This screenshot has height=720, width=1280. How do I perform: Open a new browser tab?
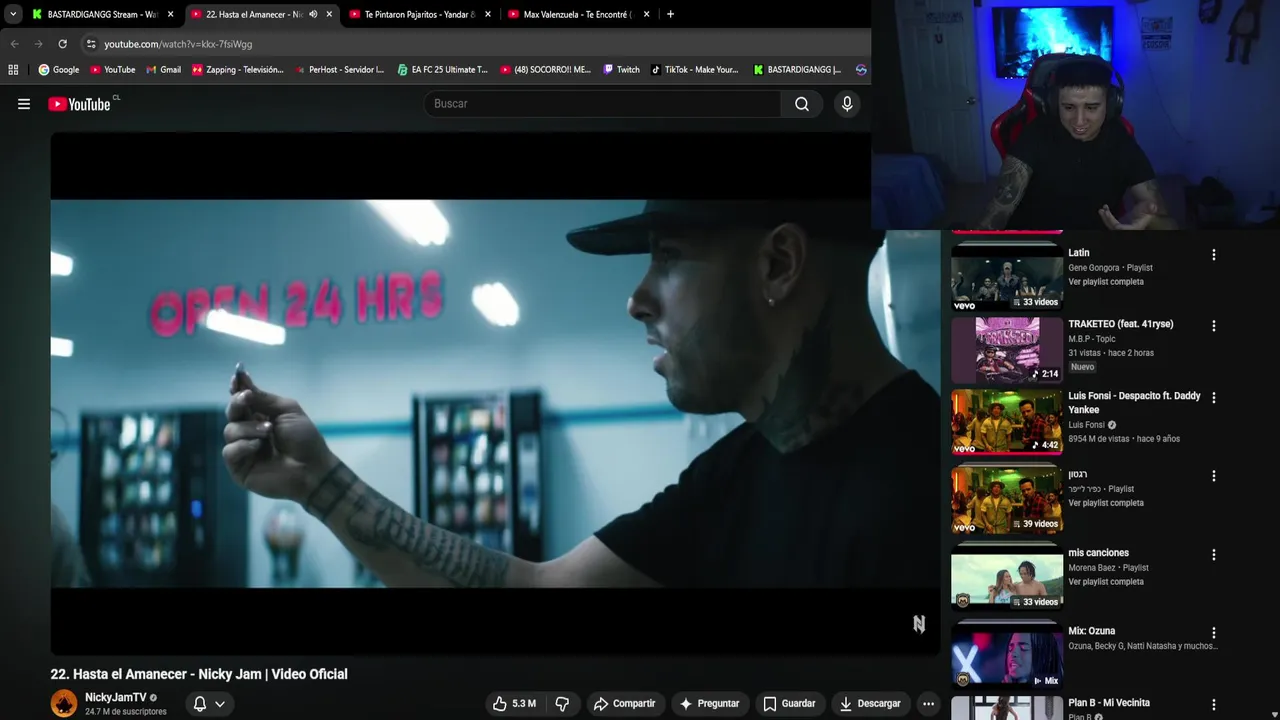[x=670, y=14]
